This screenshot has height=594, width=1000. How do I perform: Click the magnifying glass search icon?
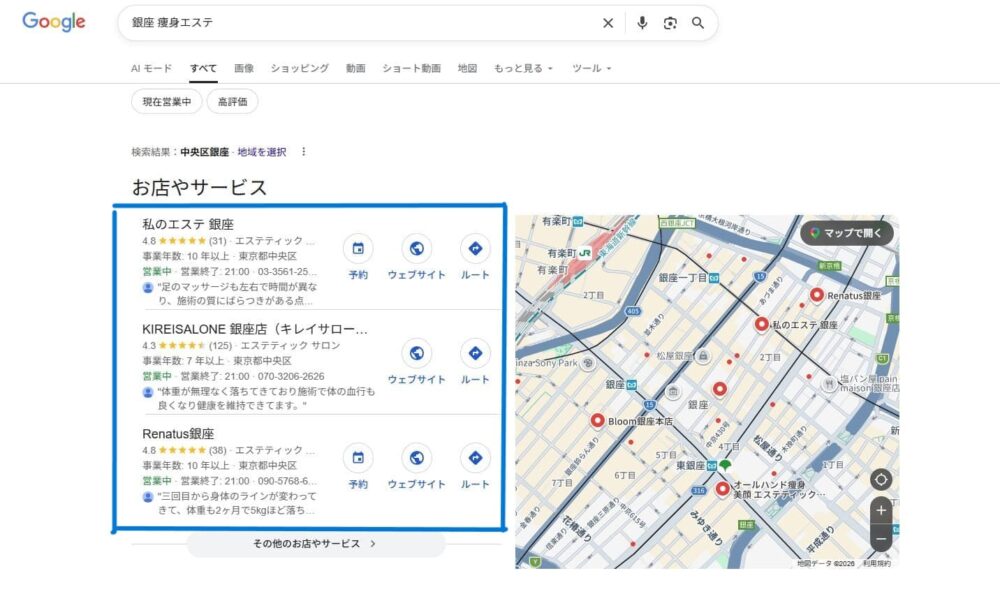click(698, 23)
